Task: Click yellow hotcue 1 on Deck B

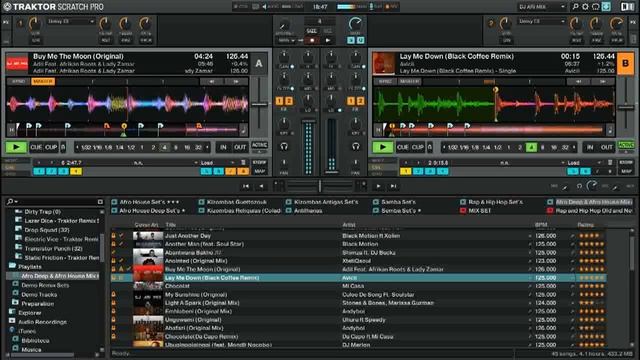Action: pyautogui.click(x=406, y=171)
